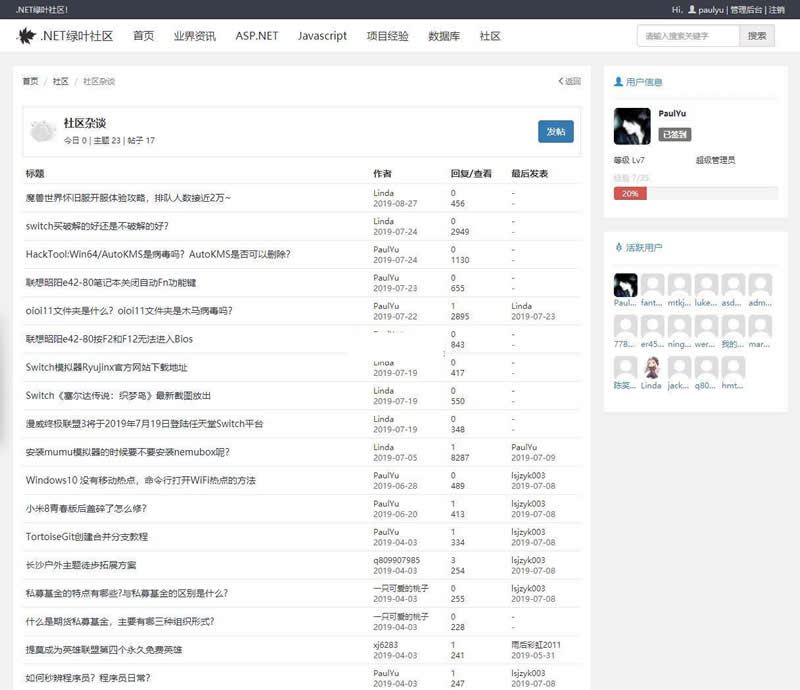Viewport: 800px width, 690px height.
Task: Open post Windows10 没有移动热点
Action: [140, 480]
